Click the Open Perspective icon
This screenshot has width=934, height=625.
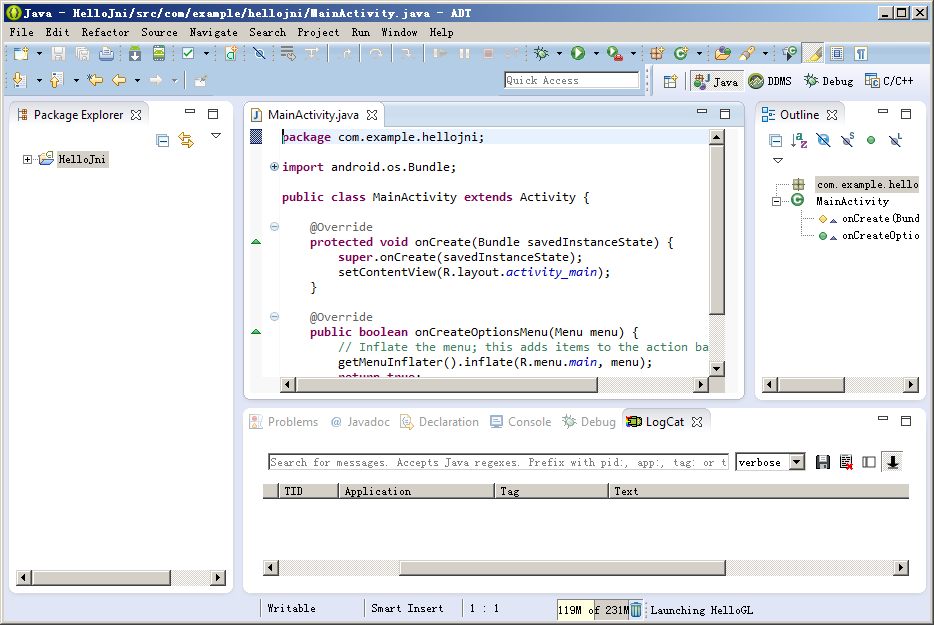tap(671, 81)
